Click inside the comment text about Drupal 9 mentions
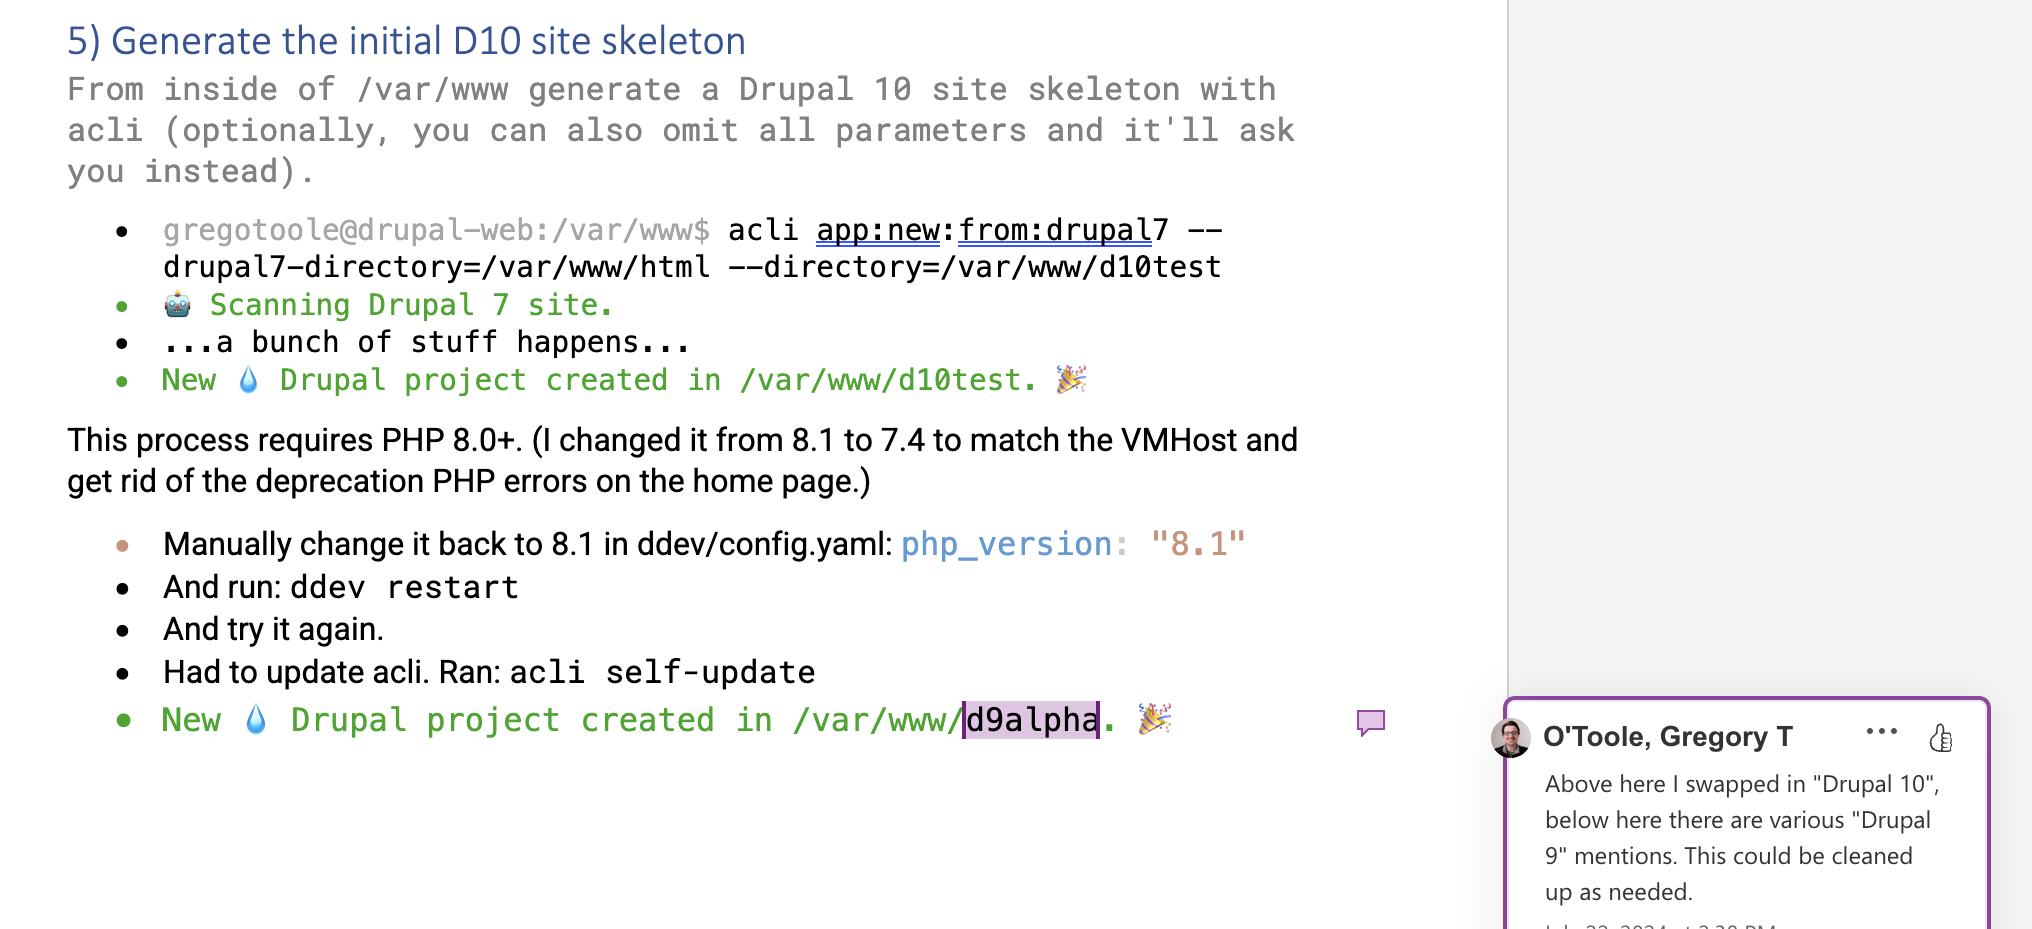The image size is (2032, 929). point(1741,838)
